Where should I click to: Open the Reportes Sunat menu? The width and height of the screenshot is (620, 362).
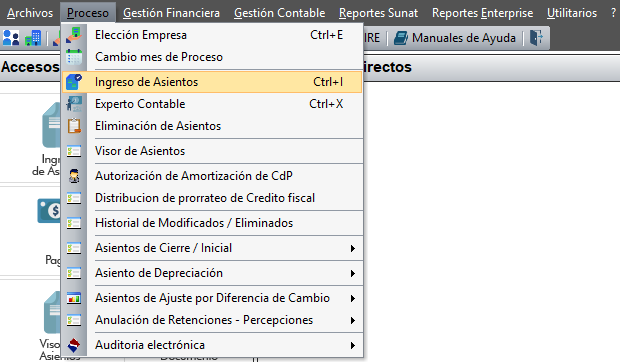coord(378,13)
